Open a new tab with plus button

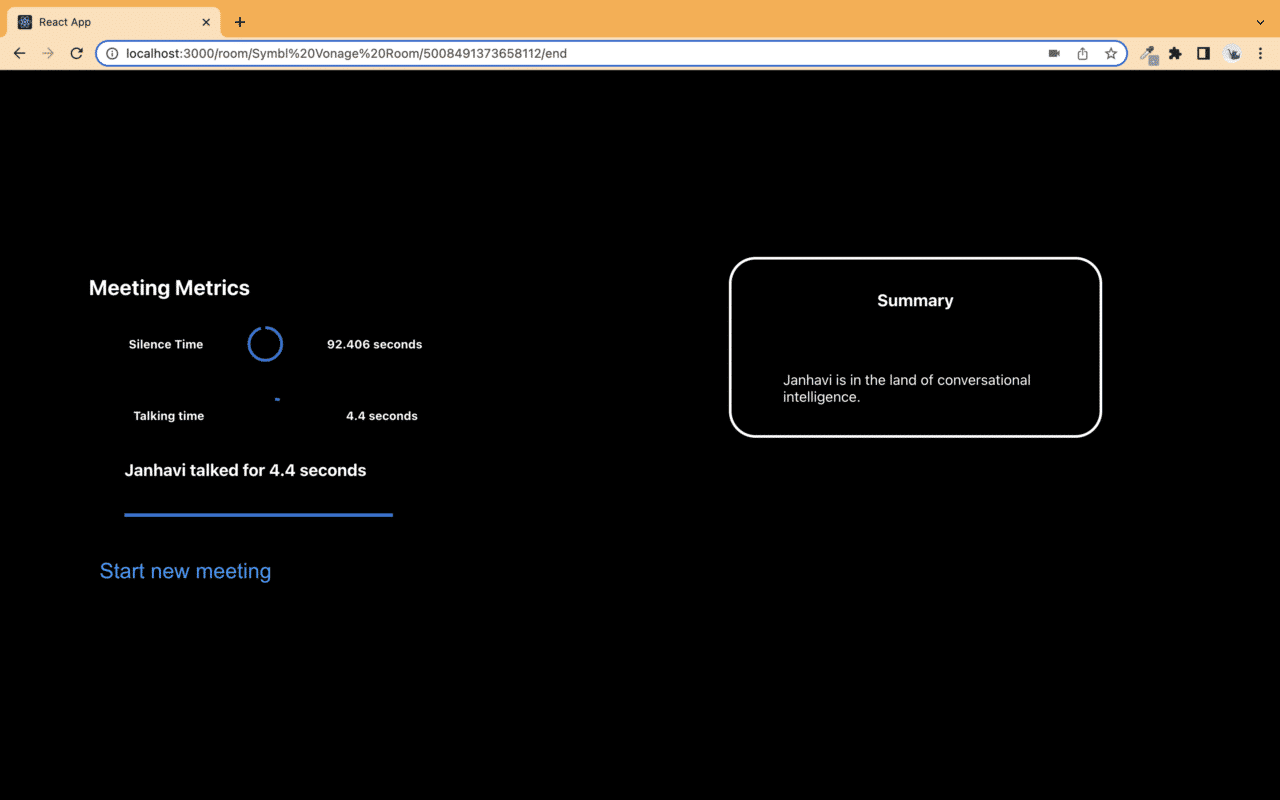tap(240, 22)
